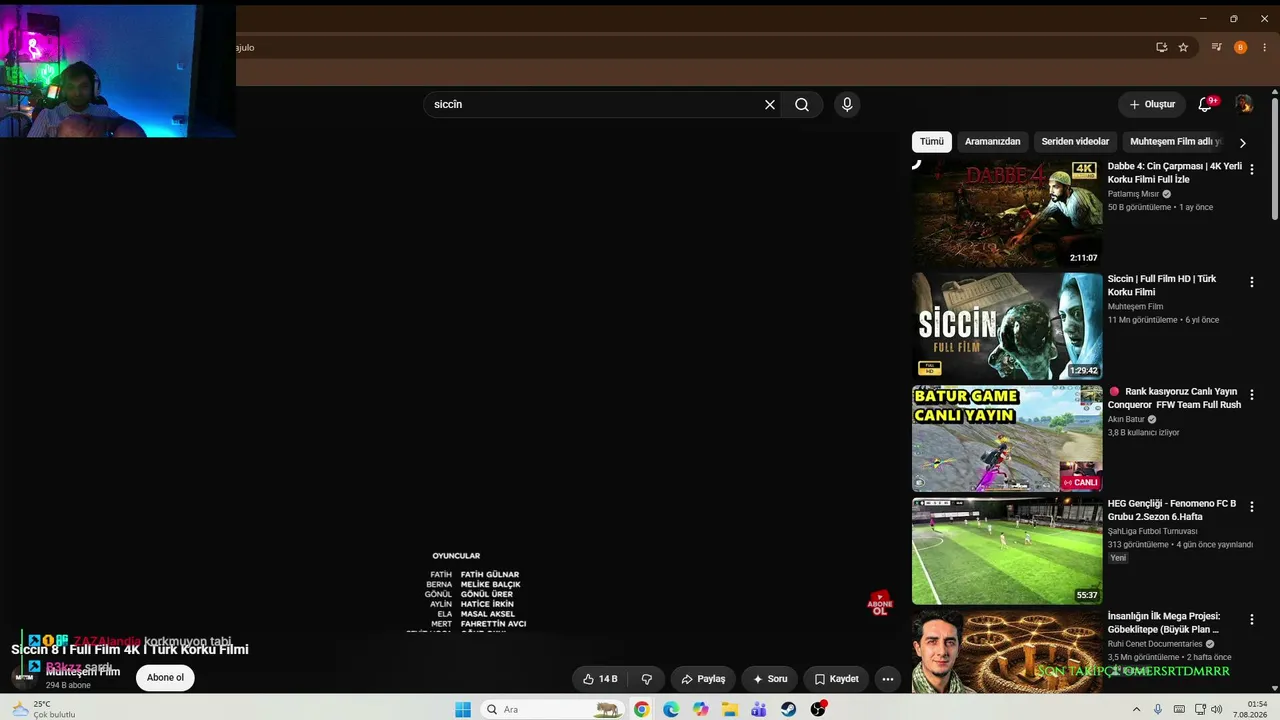Open File Explorer from taskbar
Viewport: 1280px width, 720px height.
[x=730, y=709]
